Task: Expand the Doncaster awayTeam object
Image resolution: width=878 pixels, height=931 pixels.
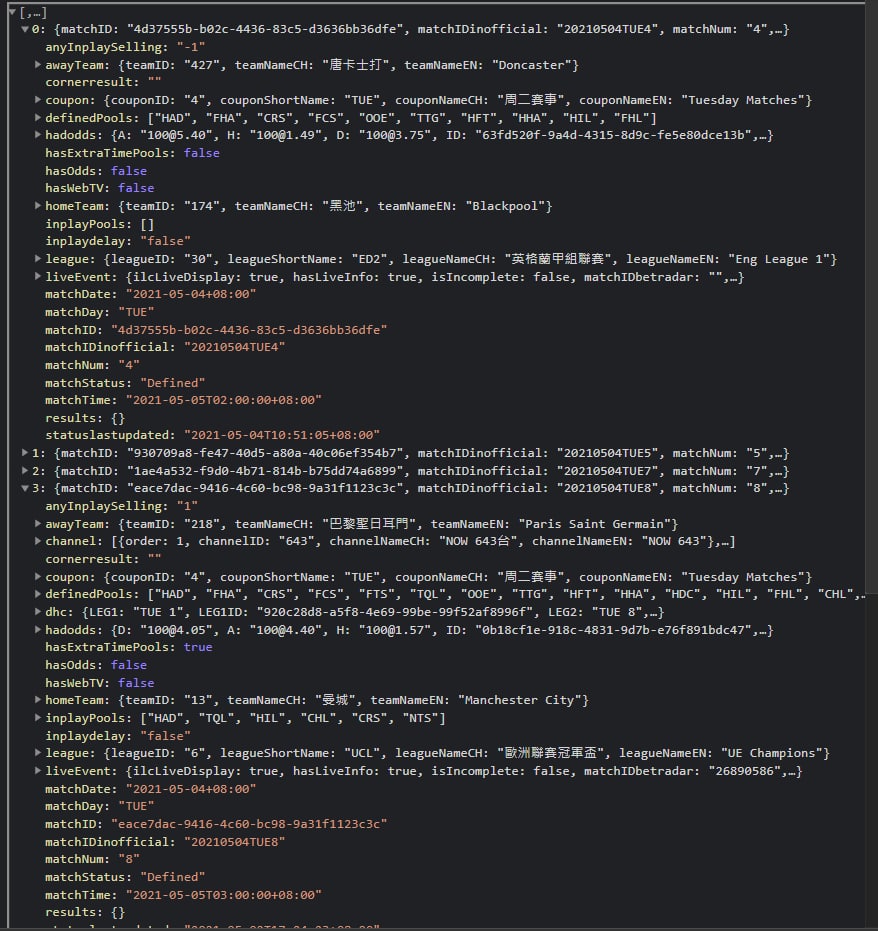Action: click(x=38, y=65)
